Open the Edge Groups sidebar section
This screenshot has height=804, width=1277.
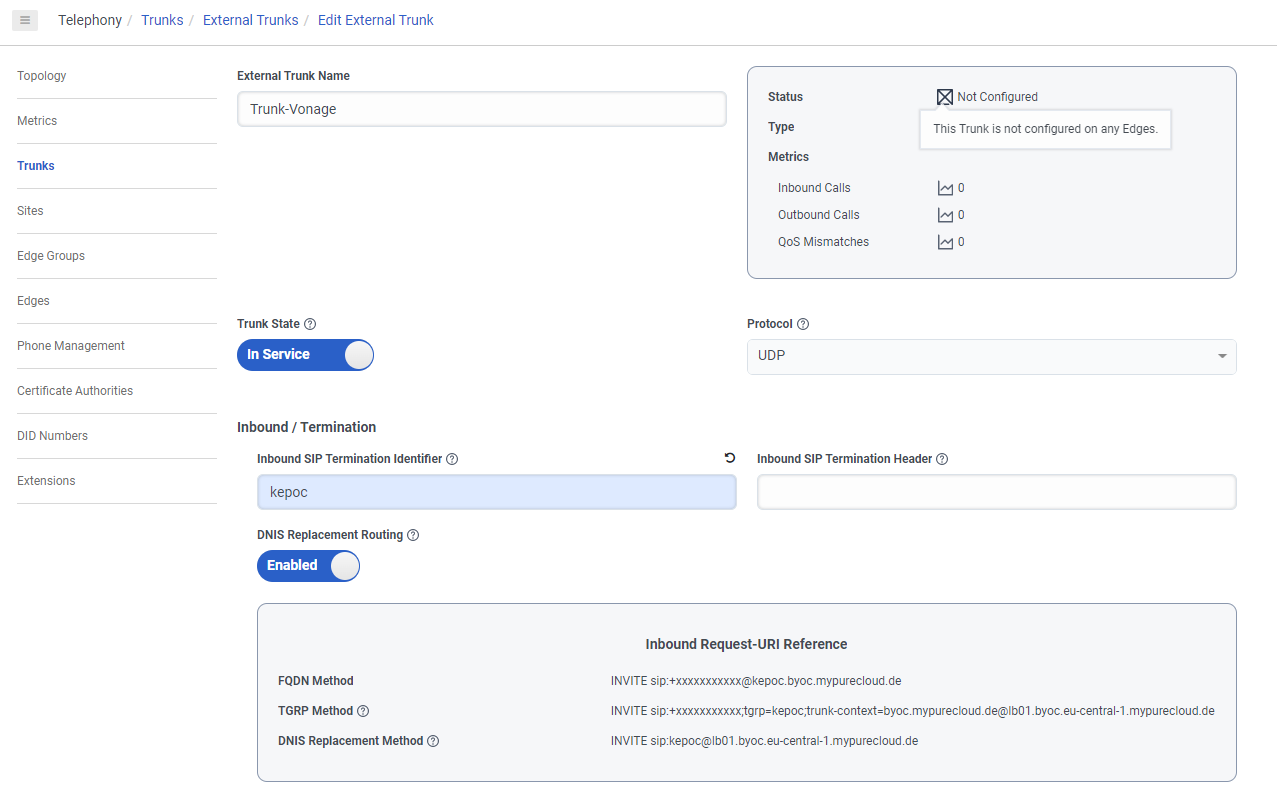click(51, 256)
